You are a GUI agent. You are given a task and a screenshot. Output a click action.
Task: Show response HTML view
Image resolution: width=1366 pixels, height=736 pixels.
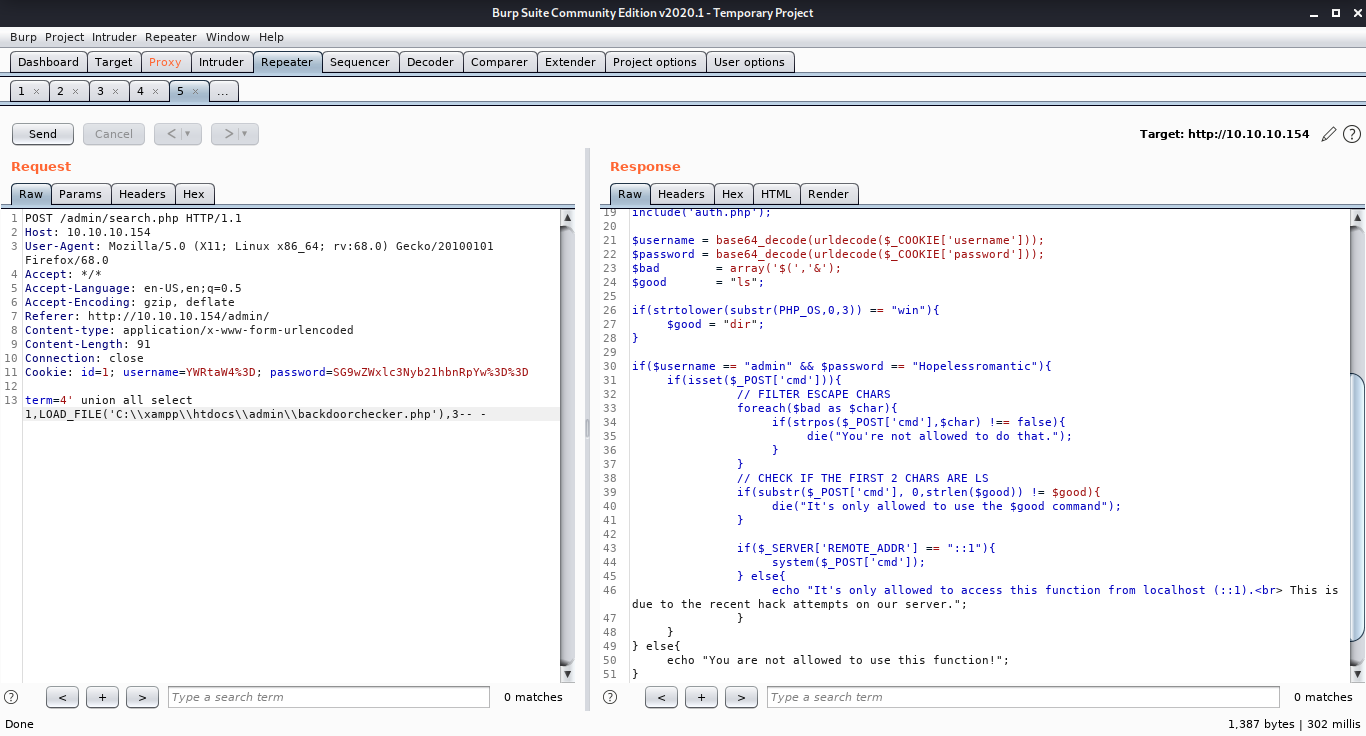click(x=776, y=194)
